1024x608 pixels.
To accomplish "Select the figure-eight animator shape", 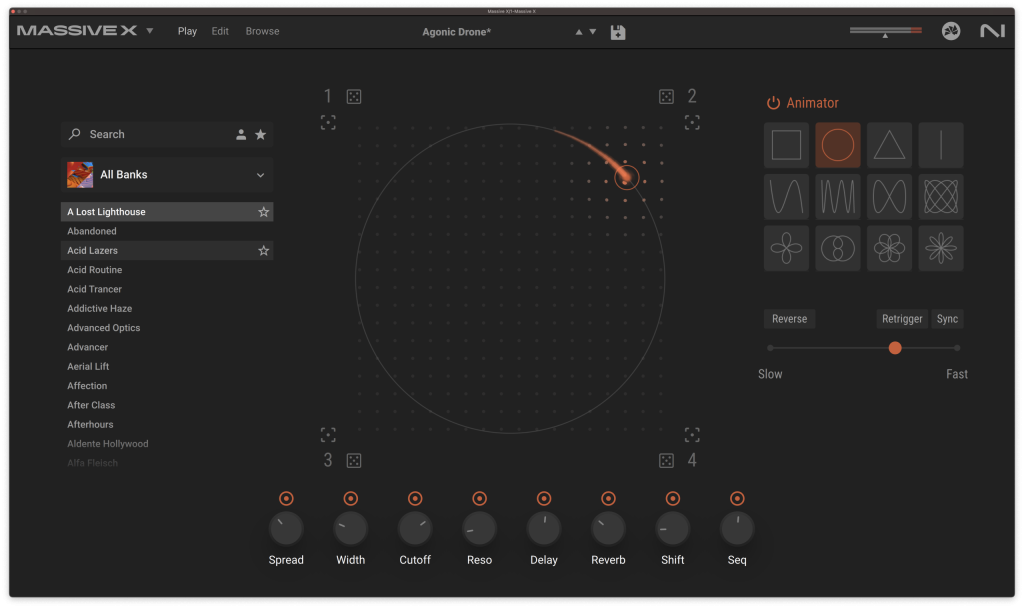I will [x=889, y=196].
